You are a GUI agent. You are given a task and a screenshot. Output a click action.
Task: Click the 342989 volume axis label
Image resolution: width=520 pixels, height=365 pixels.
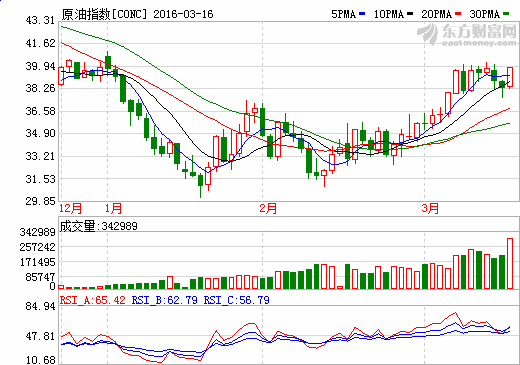pos(38,232)
